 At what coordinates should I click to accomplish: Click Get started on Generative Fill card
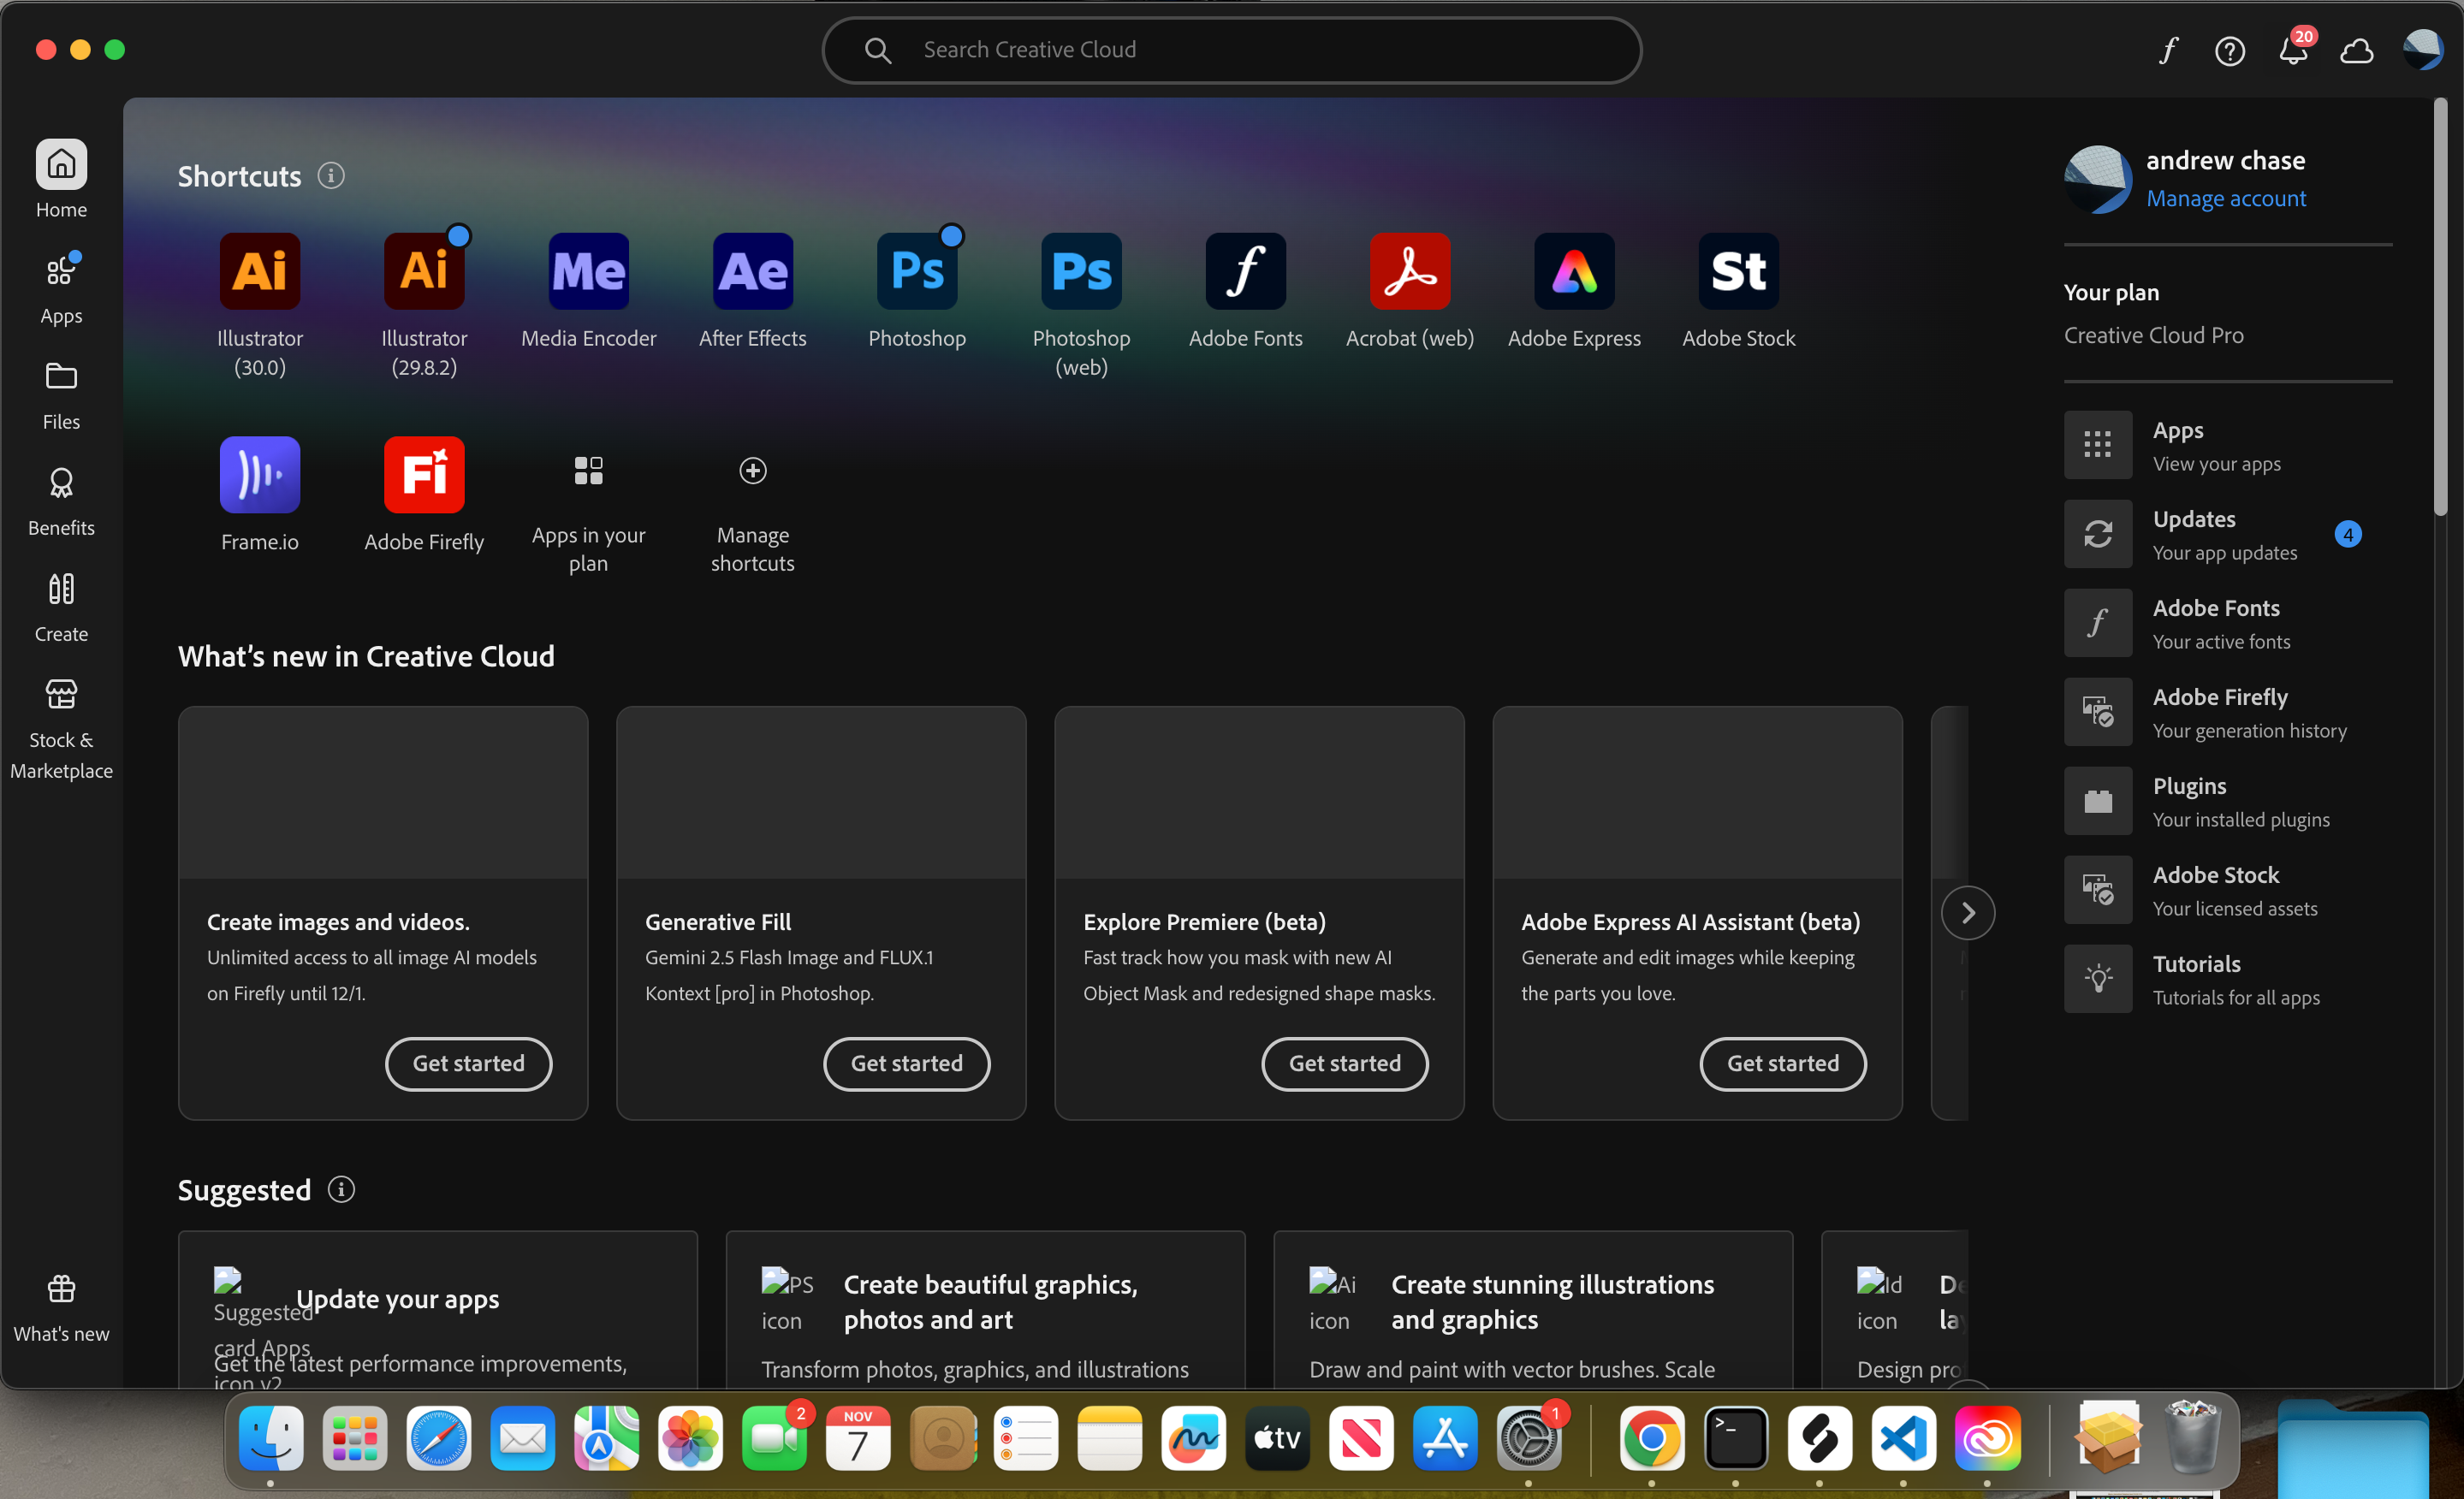click(x=906, y=1063)
